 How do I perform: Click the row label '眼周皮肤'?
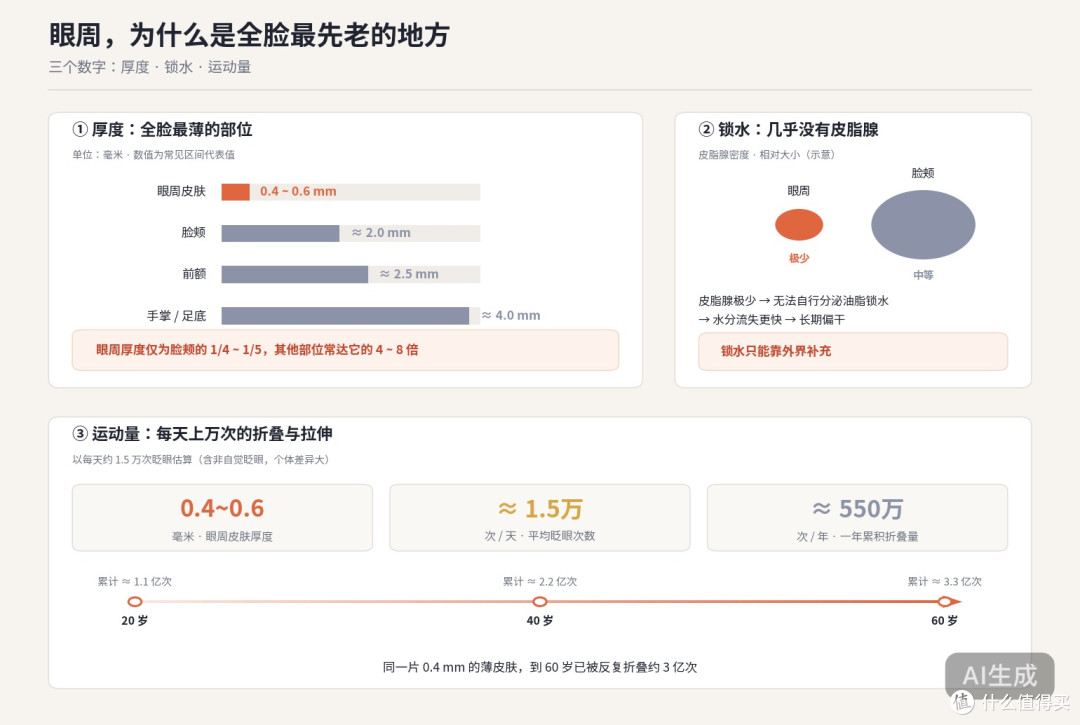pyautogui.click(x=181, y=191)
